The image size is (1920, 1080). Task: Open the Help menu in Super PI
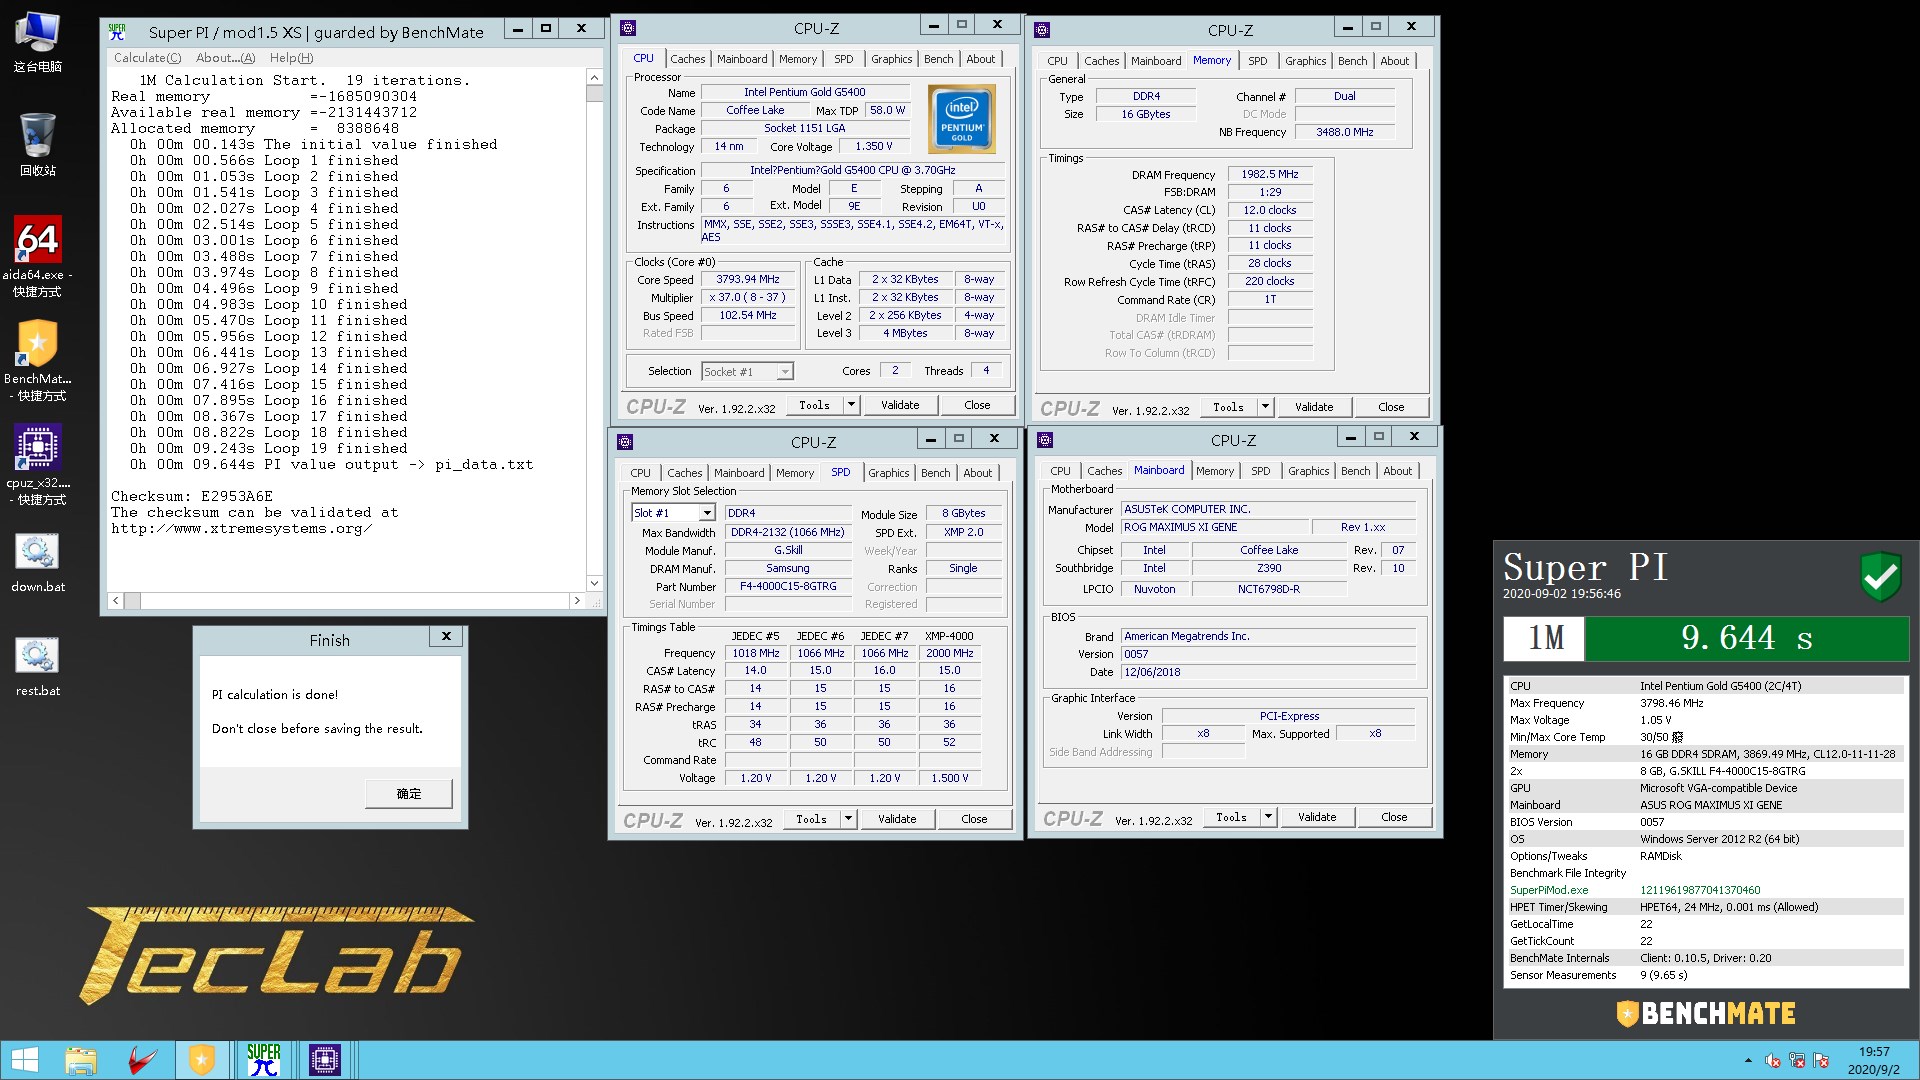(291, 58)
